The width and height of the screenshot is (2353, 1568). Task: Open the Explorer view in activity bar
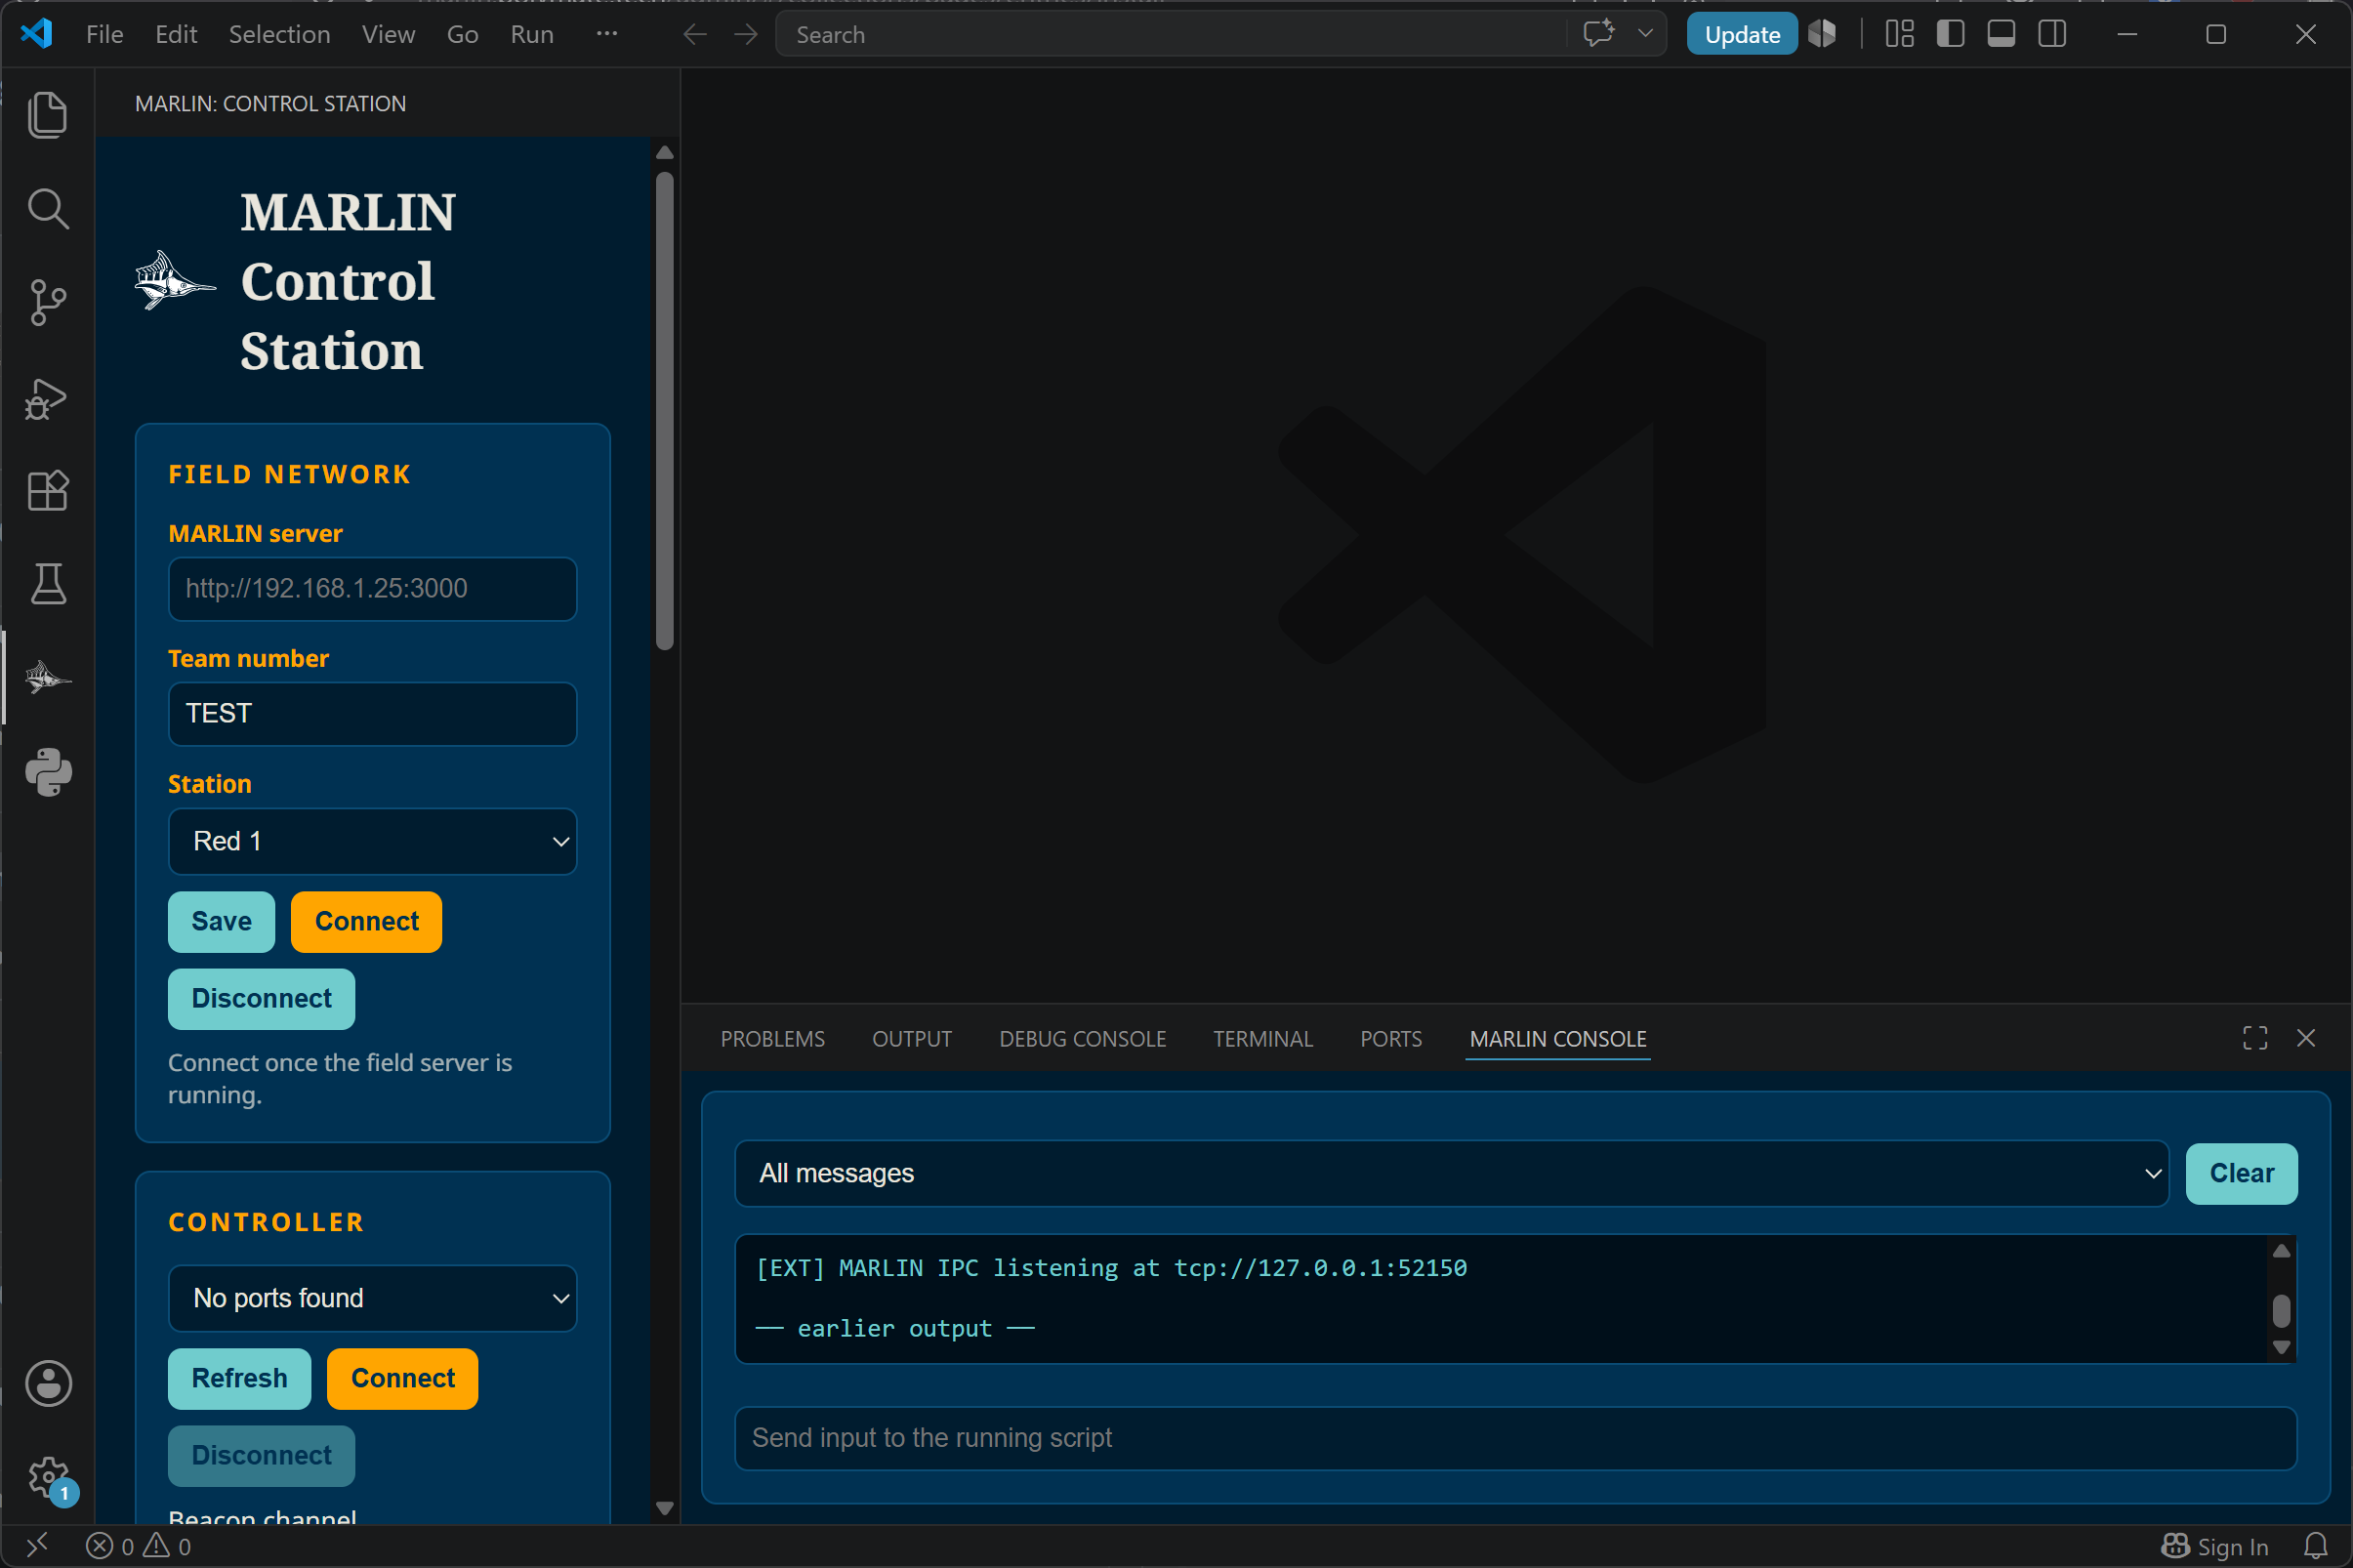(47, 114)
